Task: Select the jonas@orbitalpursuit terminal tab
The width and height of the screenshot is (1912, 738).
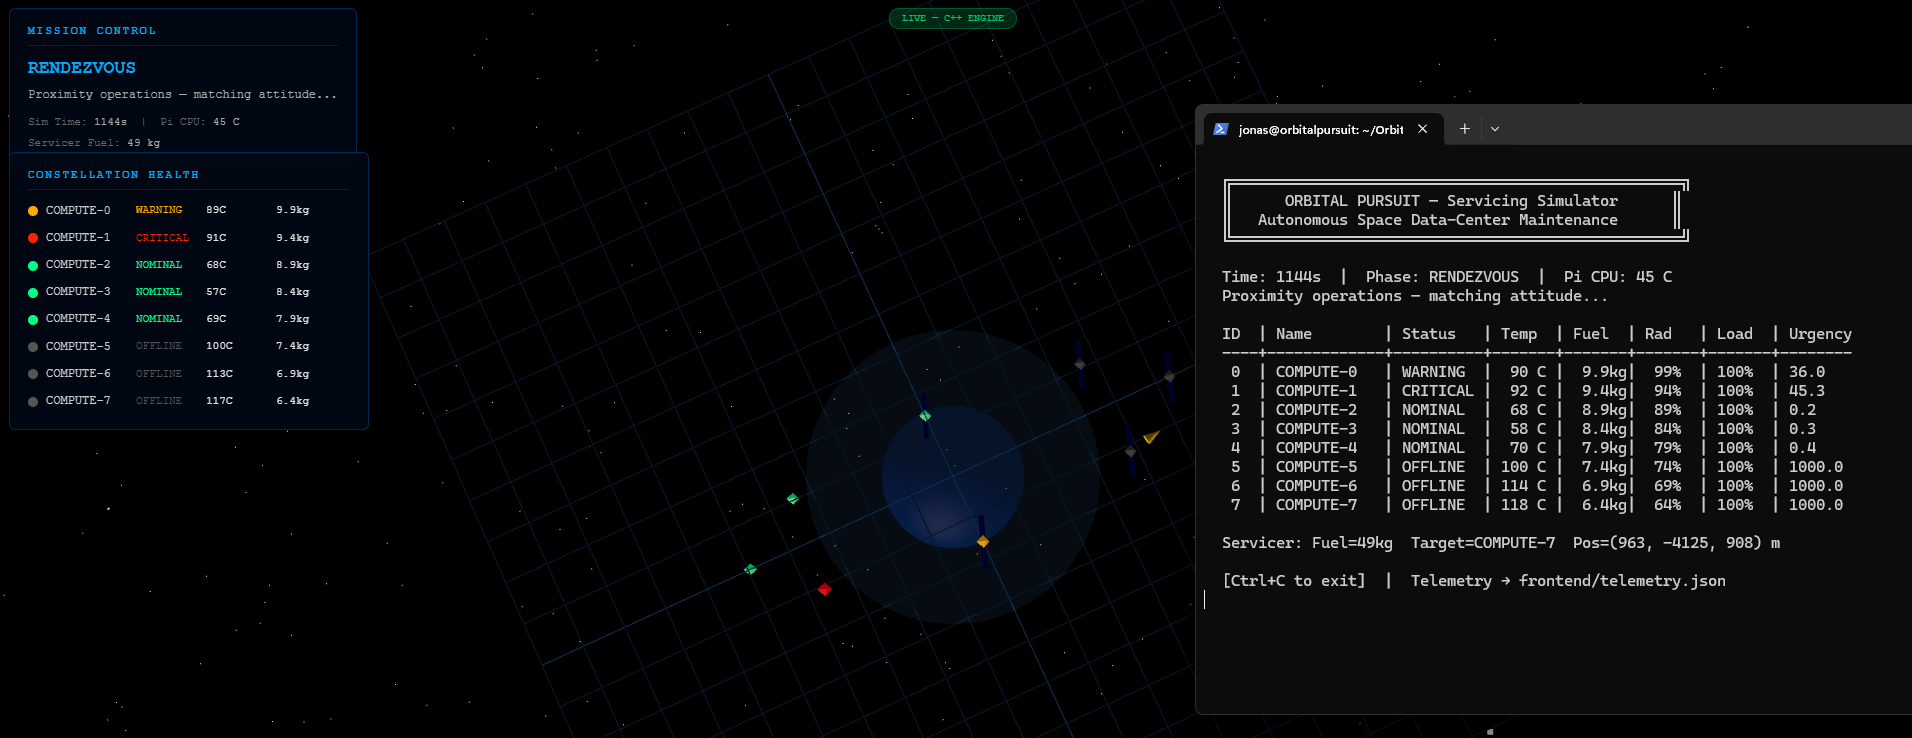Action: pyautogui.click(x=1321, y=129)
